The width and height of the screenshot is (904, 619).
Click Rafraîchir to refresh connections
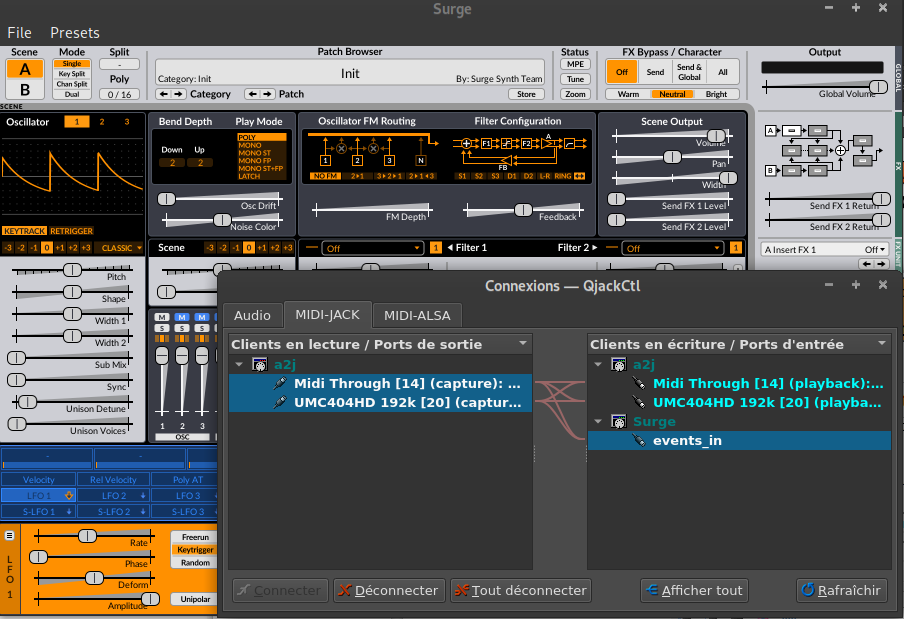coord(840,590)
